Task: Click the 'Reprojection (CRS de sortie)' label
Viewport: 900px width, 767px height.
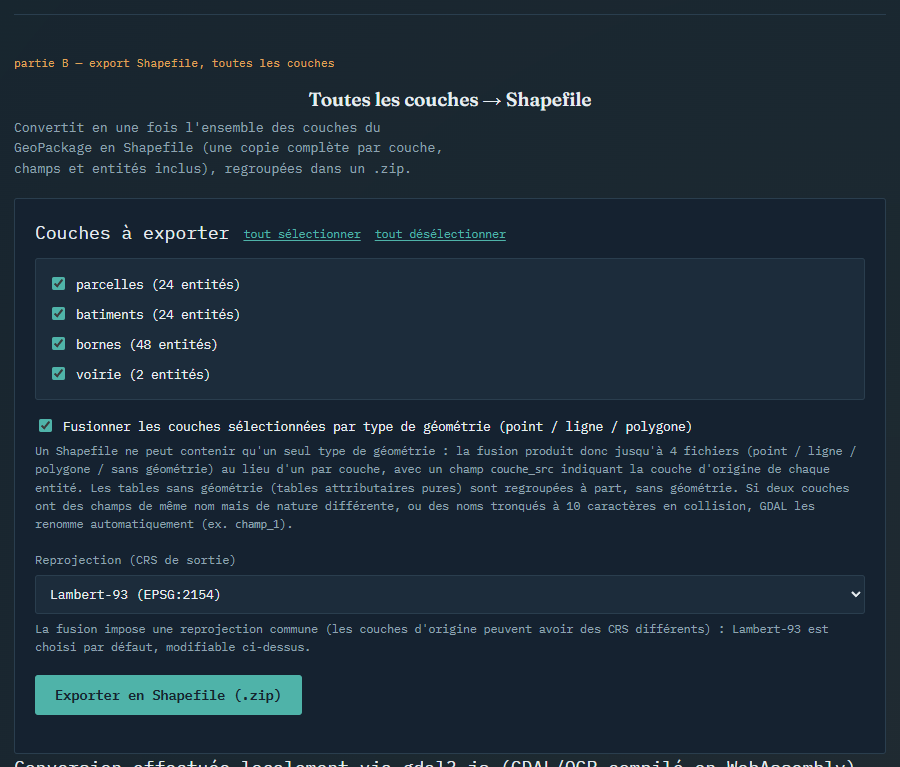Action: tap(135, 560)
